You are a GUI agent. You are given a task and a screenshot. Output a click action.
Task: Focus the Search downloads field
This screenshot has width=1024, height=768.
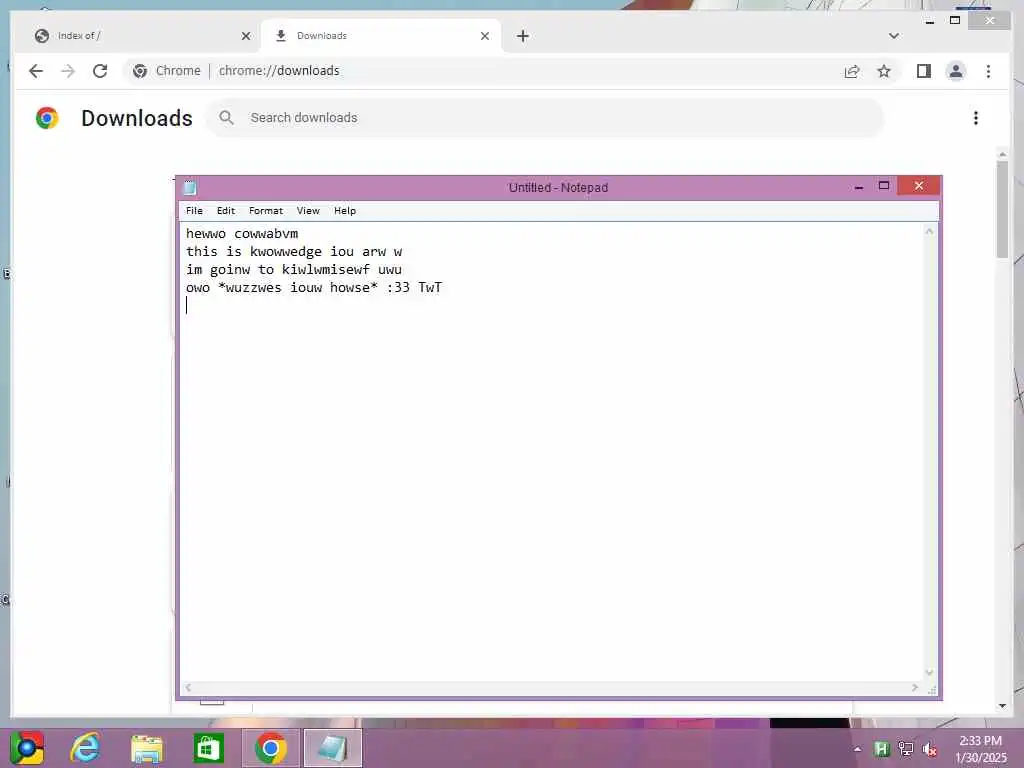pos(545,118)
